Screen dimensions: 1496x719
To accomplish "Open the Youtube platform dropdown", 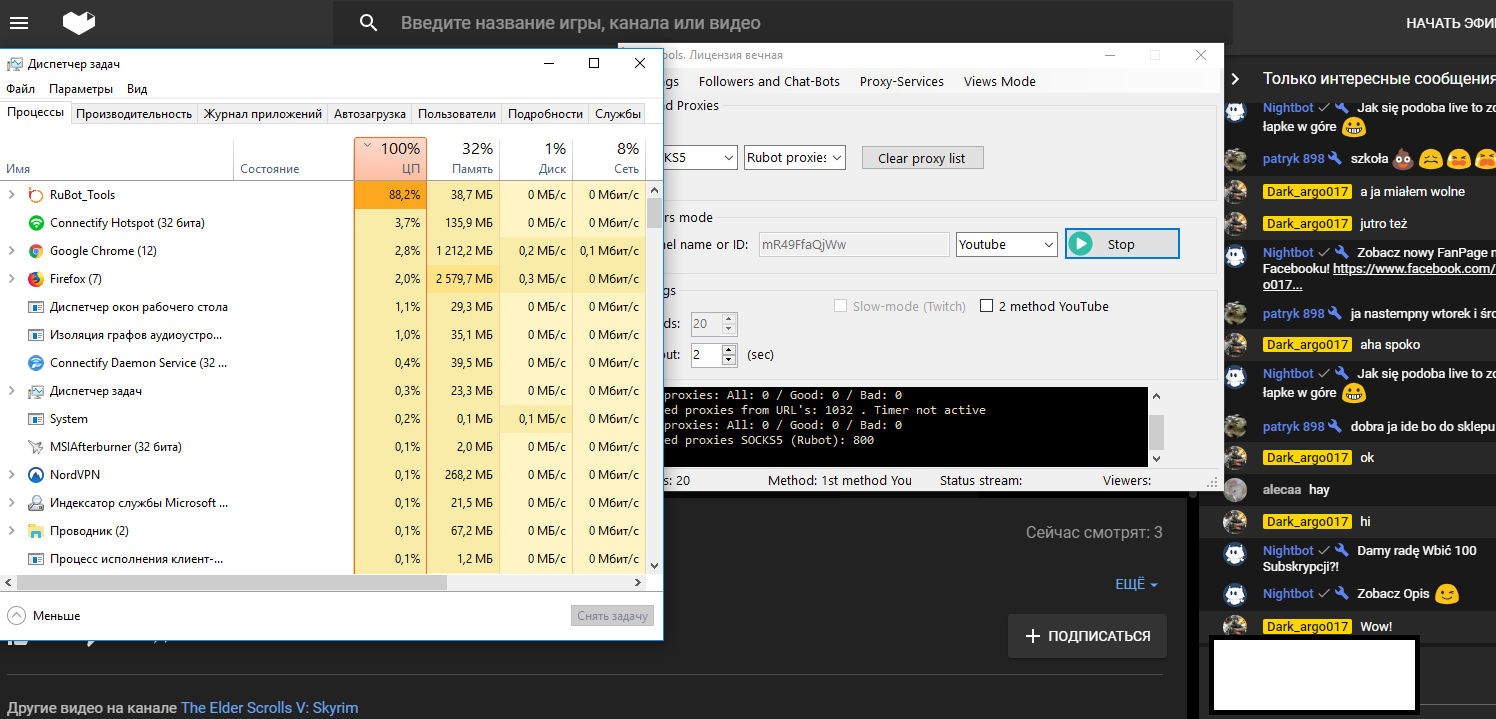I will point(1006,244).
